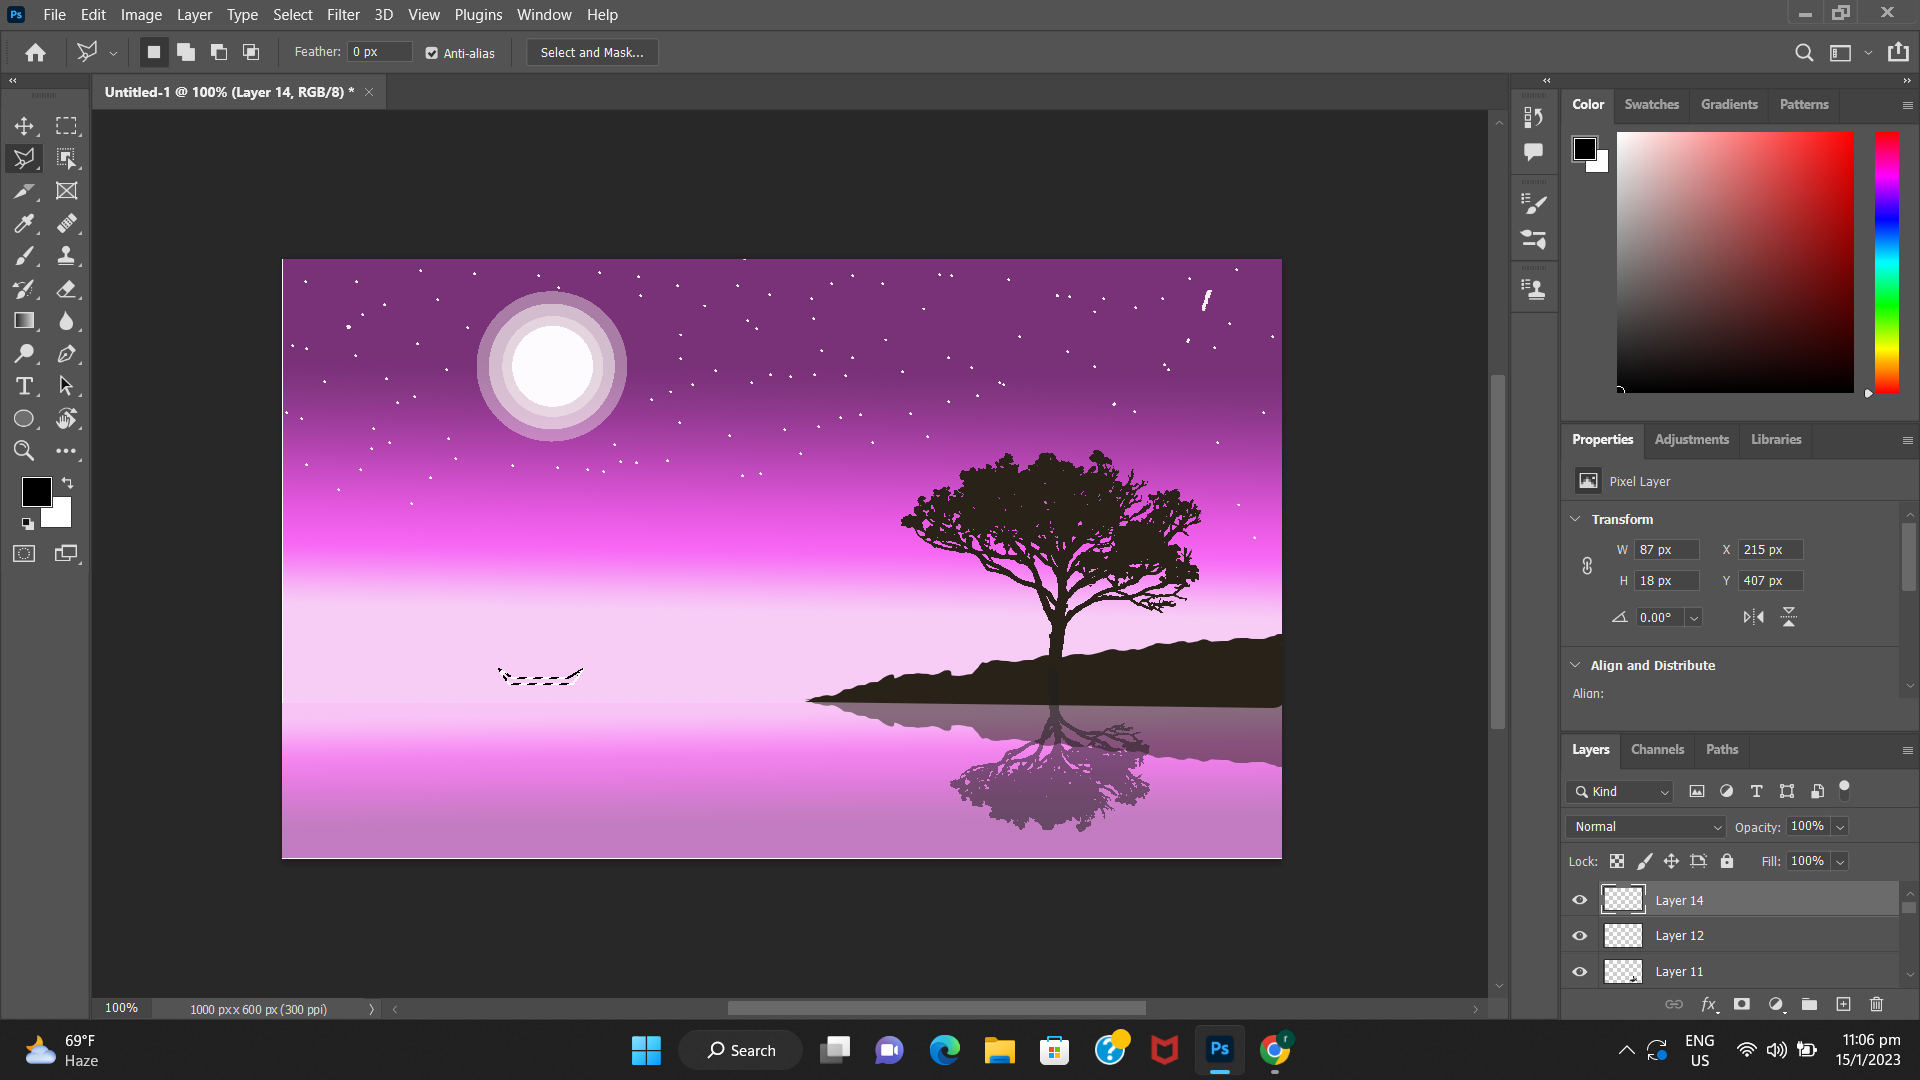Swap foreground and background colors
1920x1080 pixels.
(x=69, y=483)
